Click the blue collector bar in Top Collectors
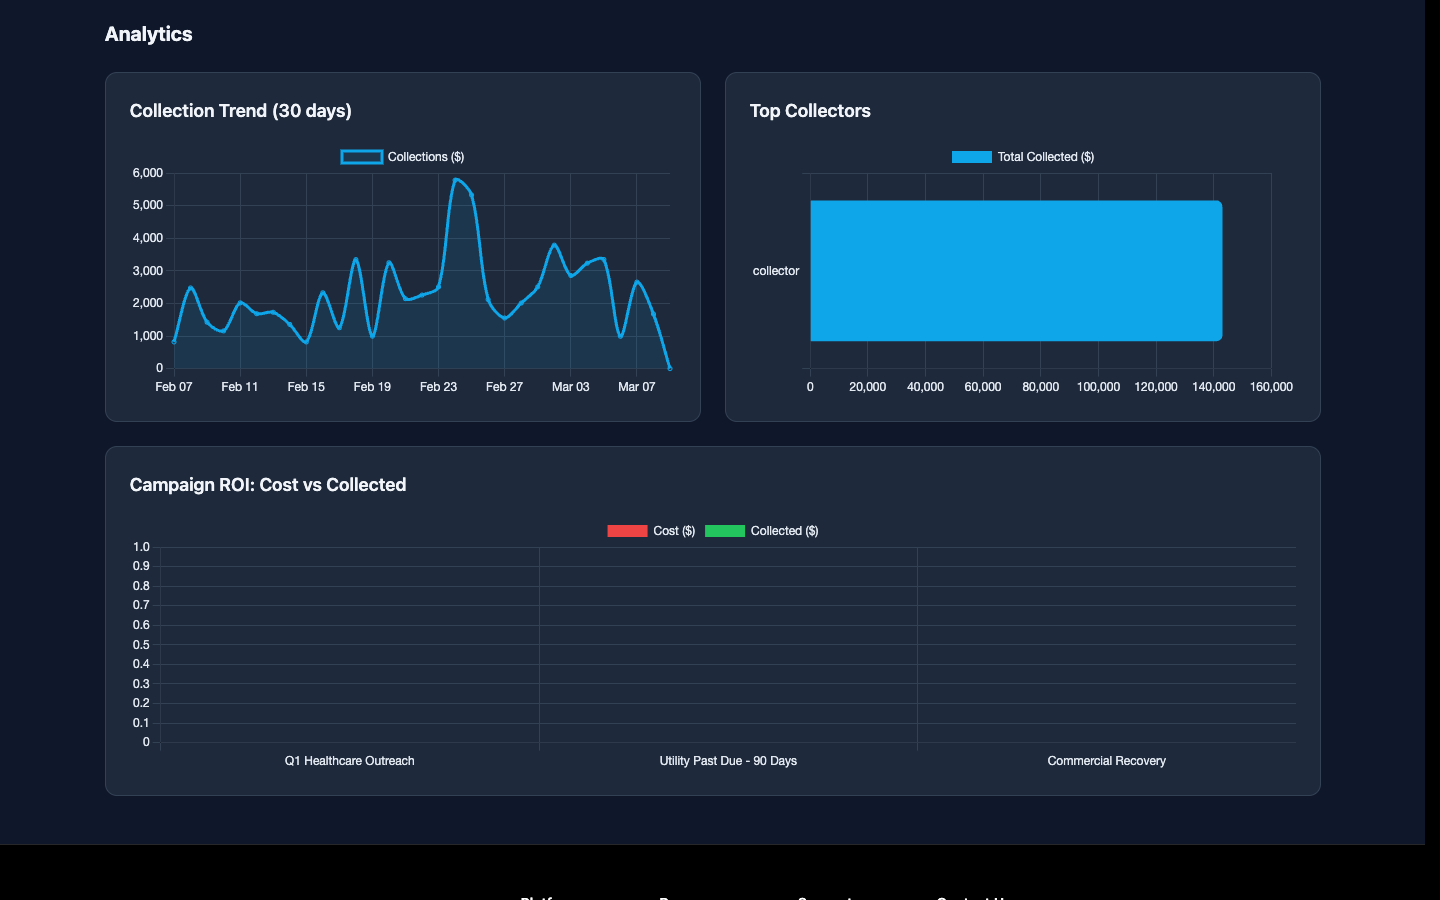Image resolution: width=1440 pixels, height=900 pixels. (1015, 271)
